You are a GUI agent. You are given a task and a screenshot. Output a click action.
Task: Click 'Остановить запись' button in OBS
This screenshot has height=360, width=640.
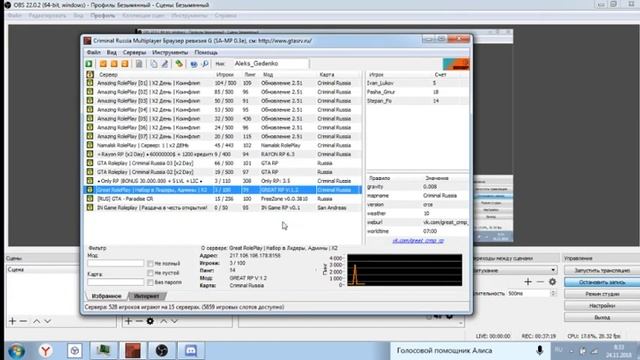tap(602, 282)
